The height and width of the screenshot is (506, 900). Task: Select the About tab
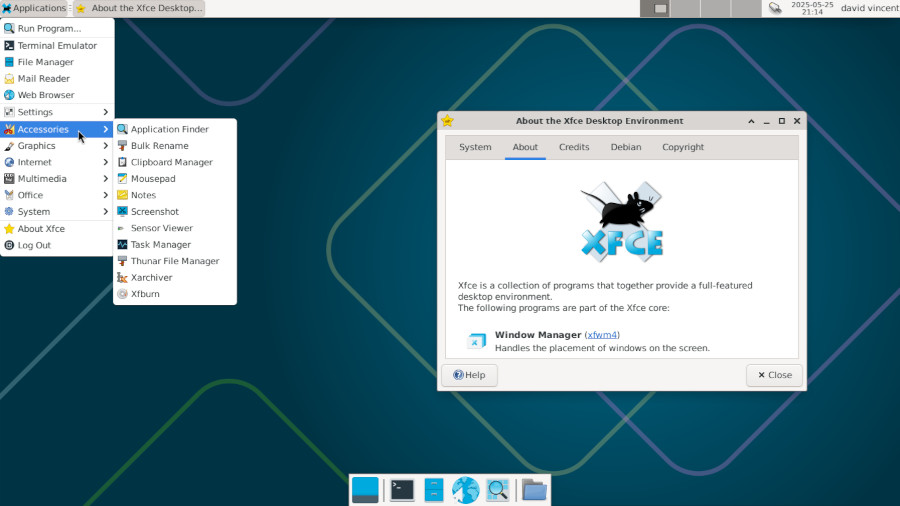tap(525, 147)
